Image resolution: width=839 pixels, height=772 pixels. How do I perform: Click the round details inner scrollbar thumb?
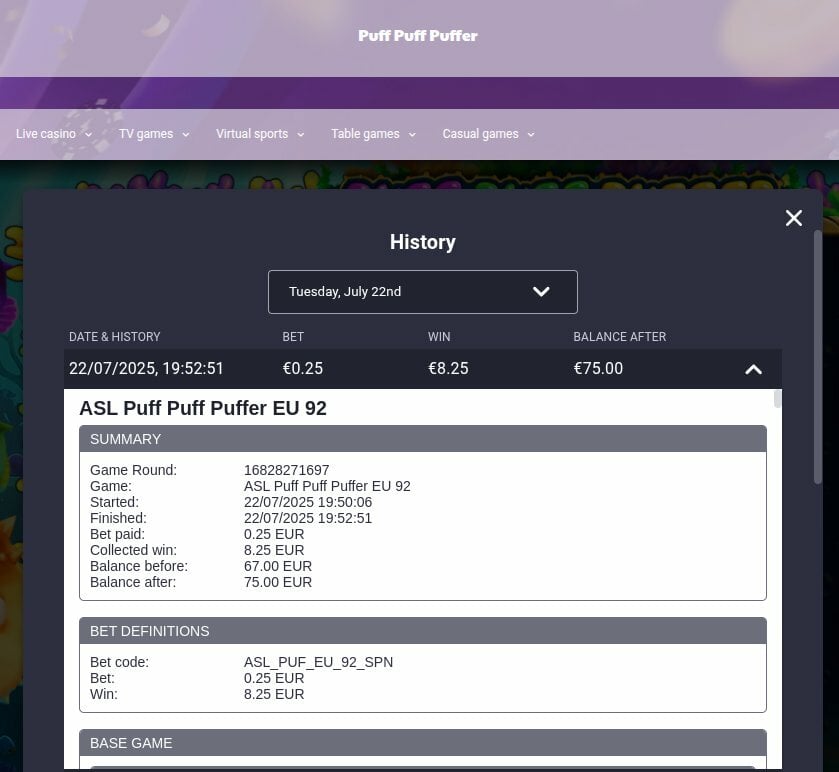(778, 399)
